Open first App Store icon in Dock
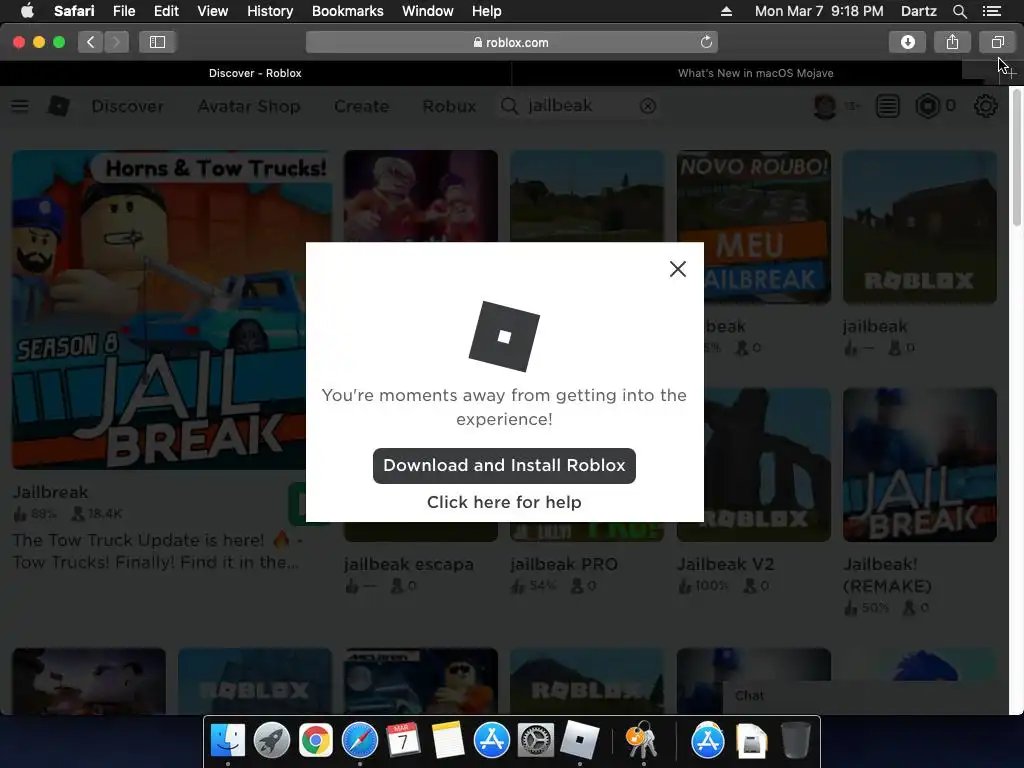 pos(491,740)
